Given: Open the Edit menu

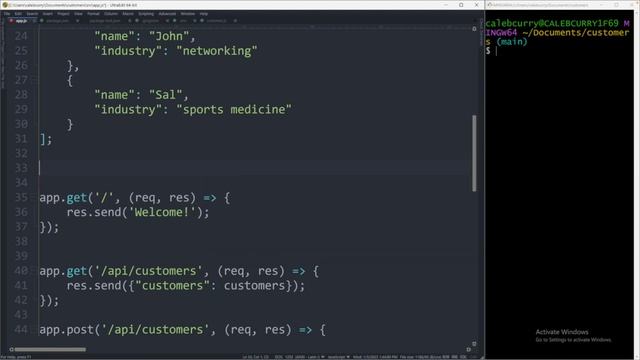Looking at the screenshot, I should click(18, 14).
